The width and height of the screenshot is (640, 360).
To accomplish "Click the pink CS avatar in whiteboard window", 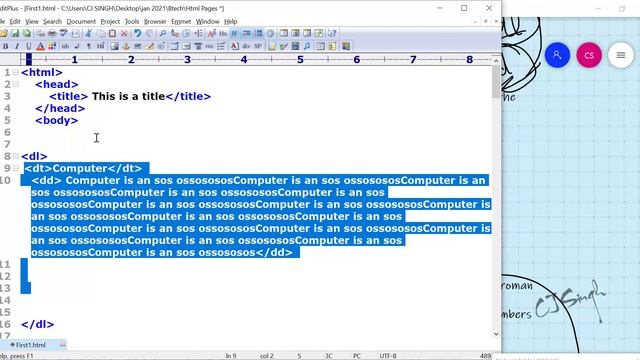I will (589, 55).
